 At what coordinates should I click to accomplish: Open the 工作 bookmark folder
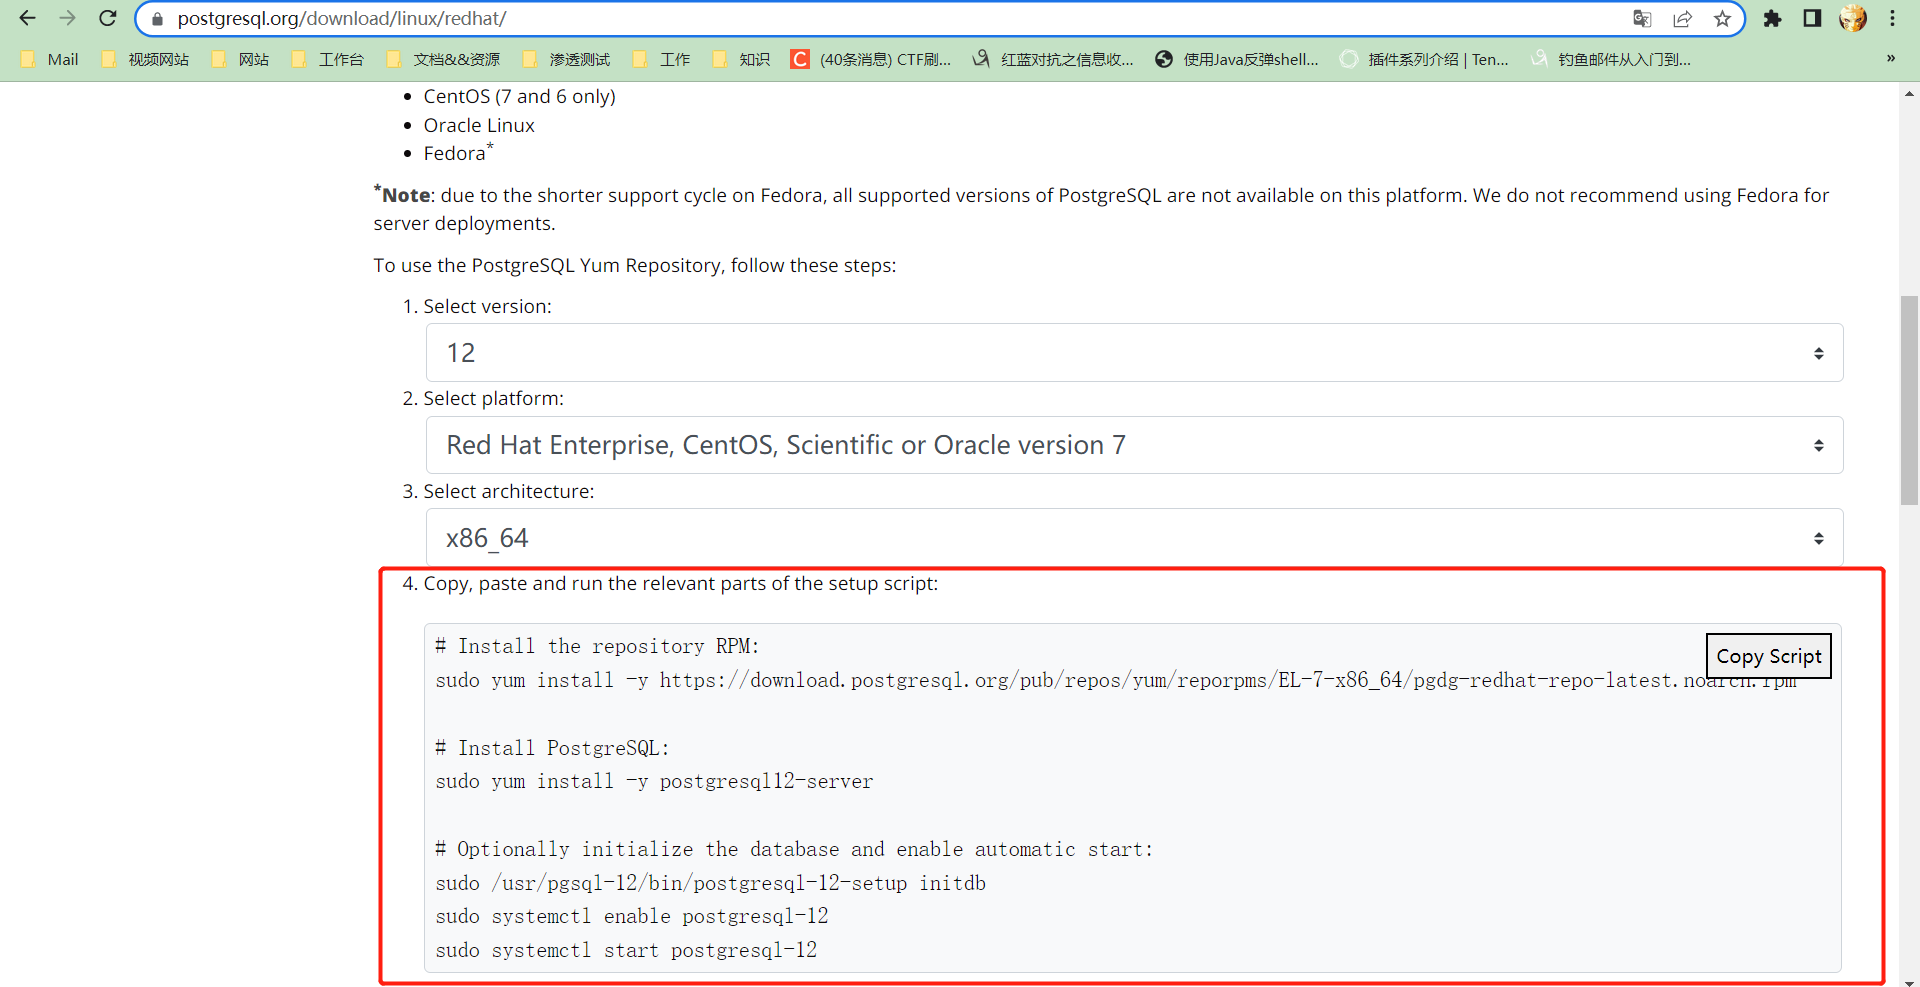(x=661, y=59)
